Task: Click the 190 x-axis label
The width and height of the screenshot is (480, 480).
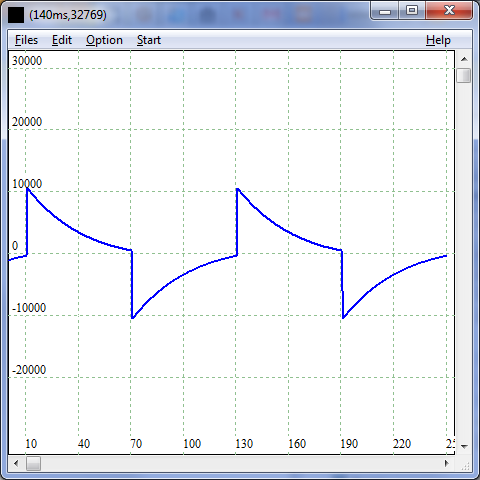Action: click(x=349, y=444)
